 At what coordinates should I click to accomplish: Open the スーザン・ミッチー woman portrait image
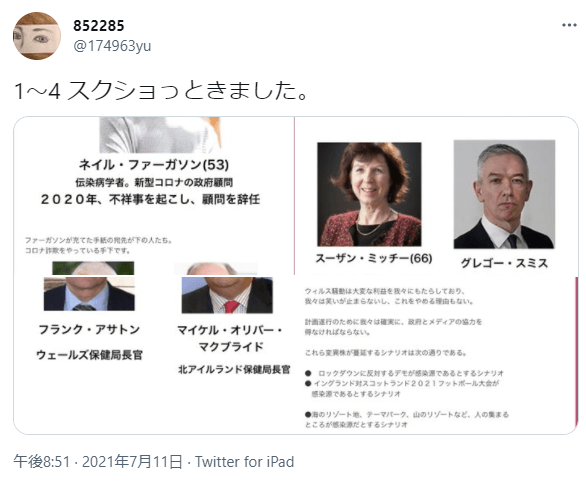pyautogui.click(x=369, y=194)
